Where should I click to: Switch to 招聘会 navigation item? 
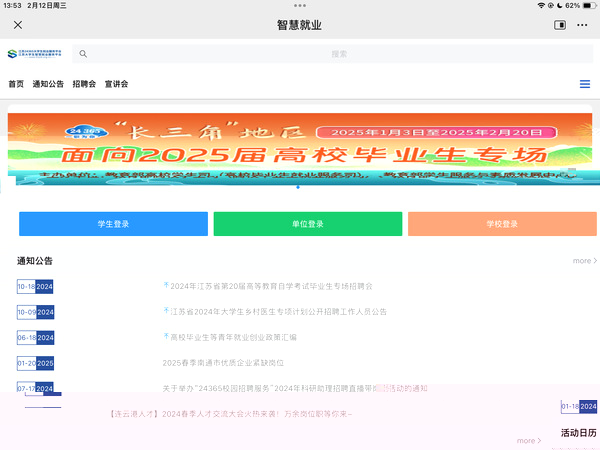[84, 84]
